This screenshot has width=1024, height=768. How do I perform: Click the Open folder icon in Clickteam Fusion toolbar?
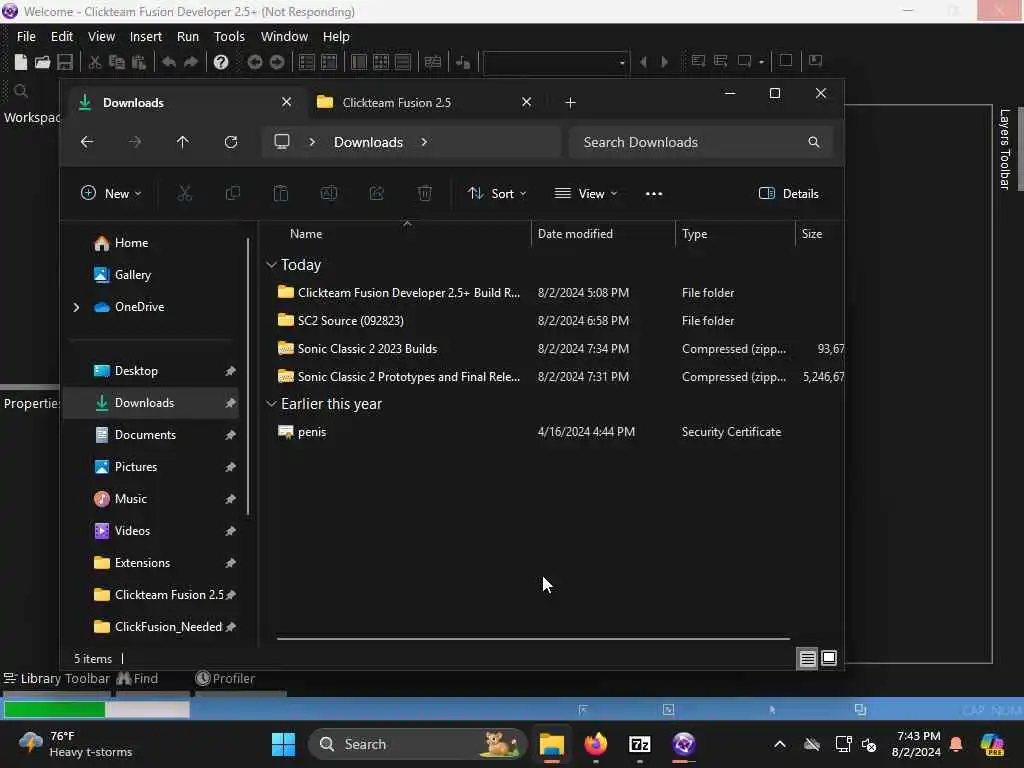click(42, 62)
